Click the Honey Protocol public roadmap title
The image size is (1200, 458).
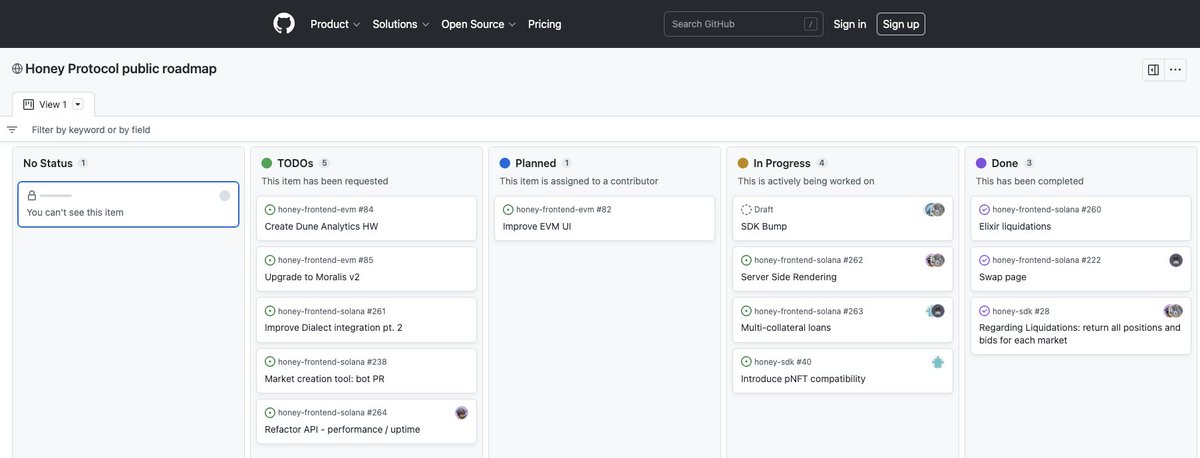pyautogui.click(x=121, y=69)
